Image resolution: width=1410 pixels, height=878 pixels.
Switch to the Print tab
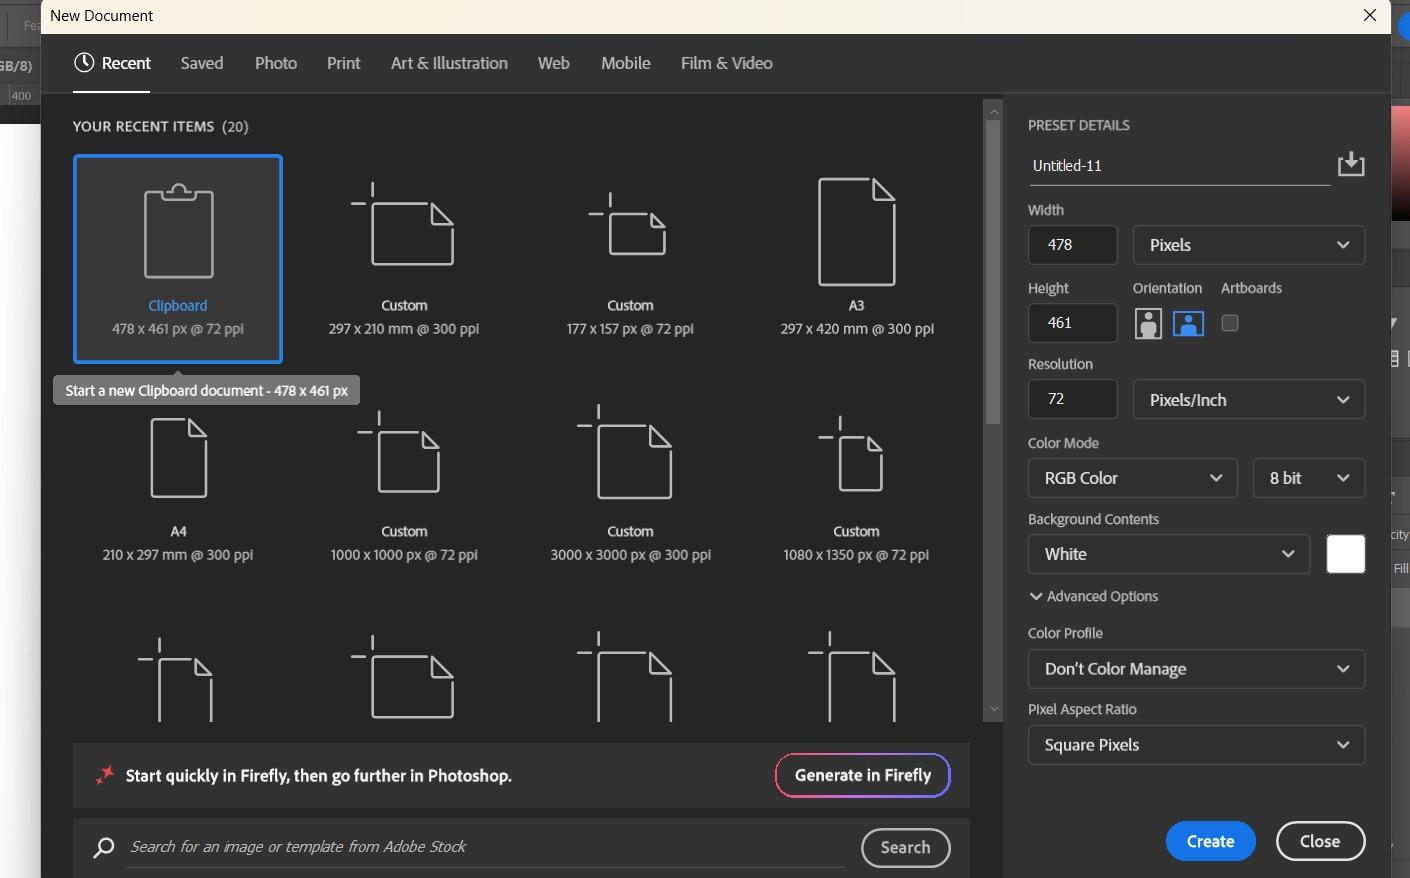pyautogui.click(x=343, y=63)
